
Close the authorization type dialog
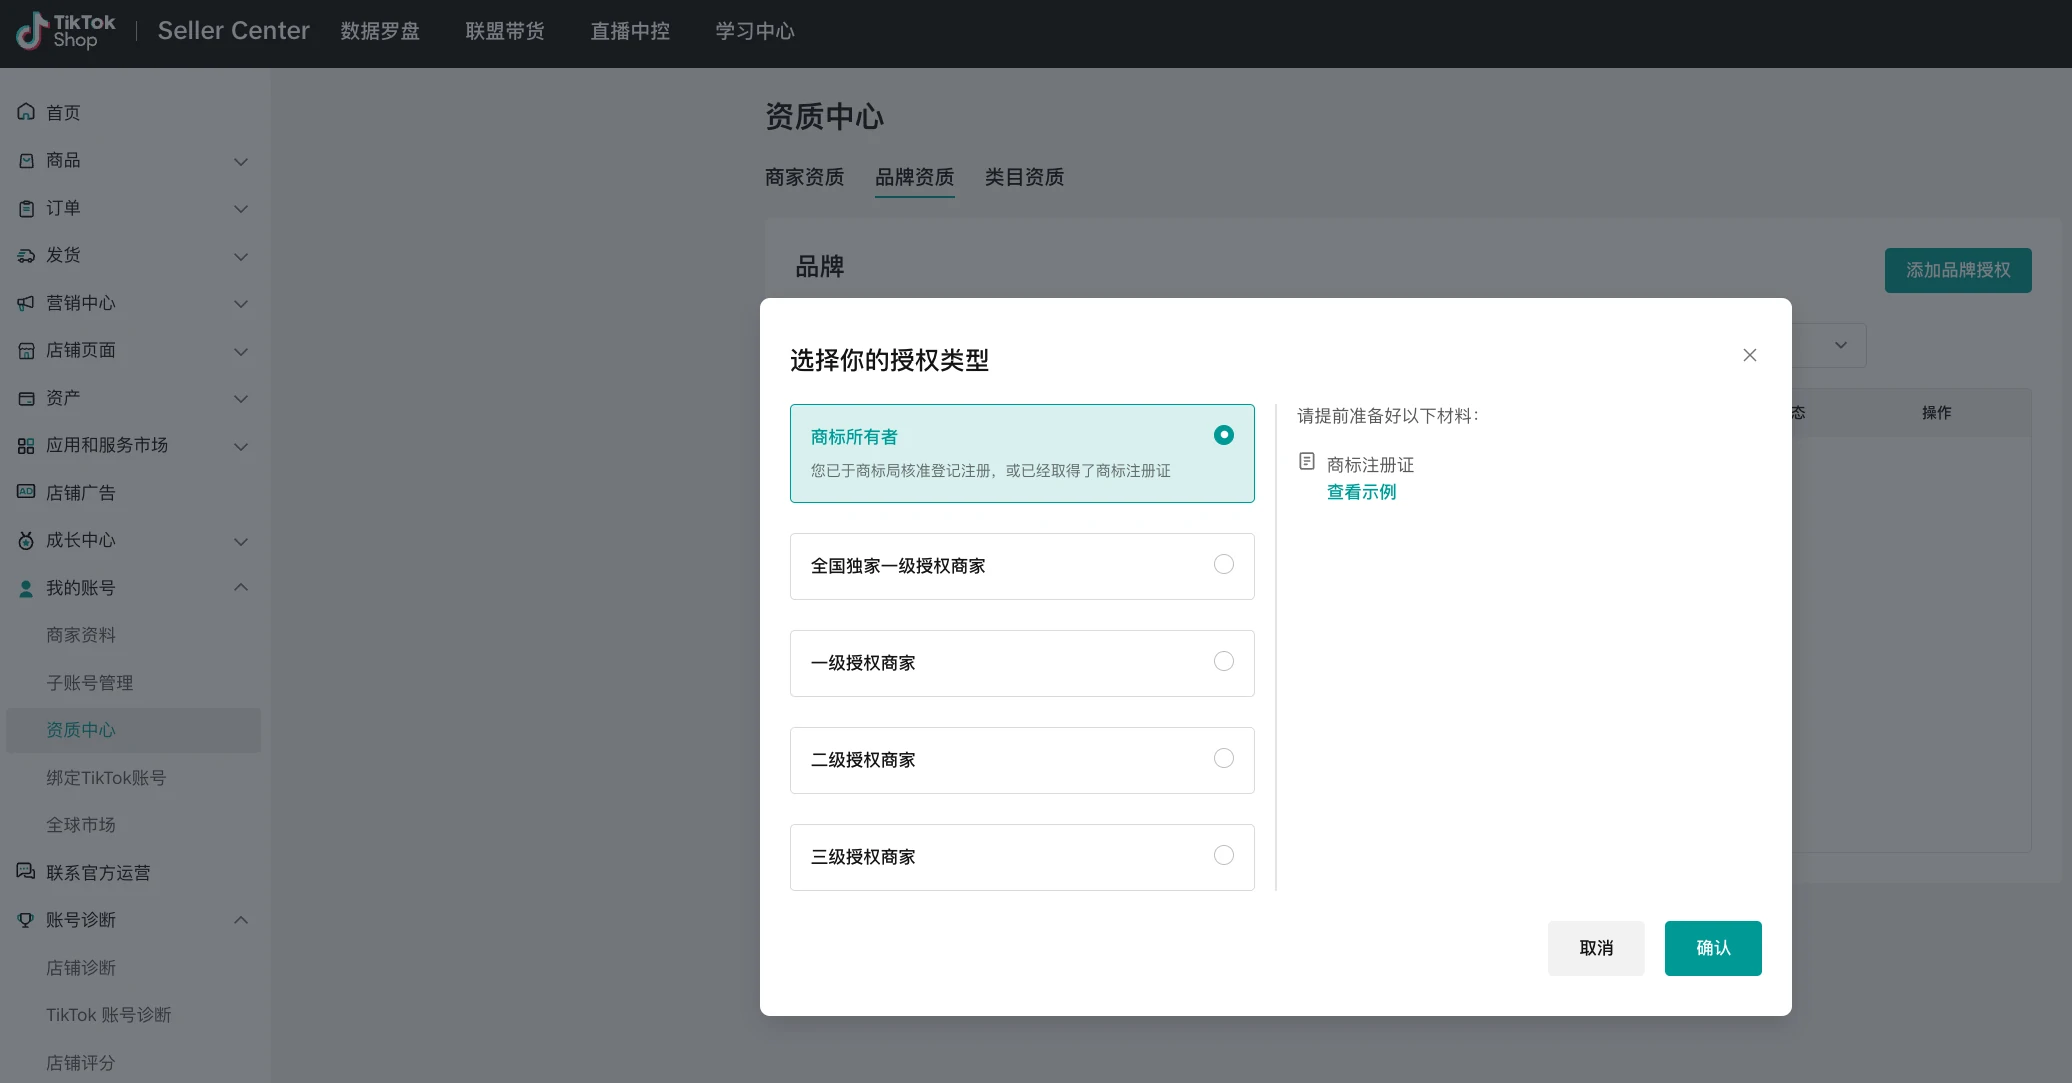point(1749,355)
